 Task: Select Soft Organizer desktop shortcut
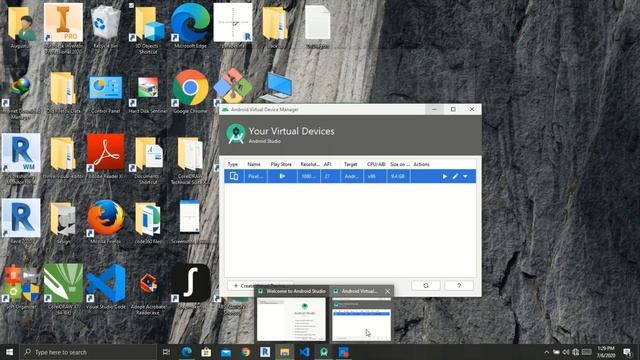click(x=20, y=287)
